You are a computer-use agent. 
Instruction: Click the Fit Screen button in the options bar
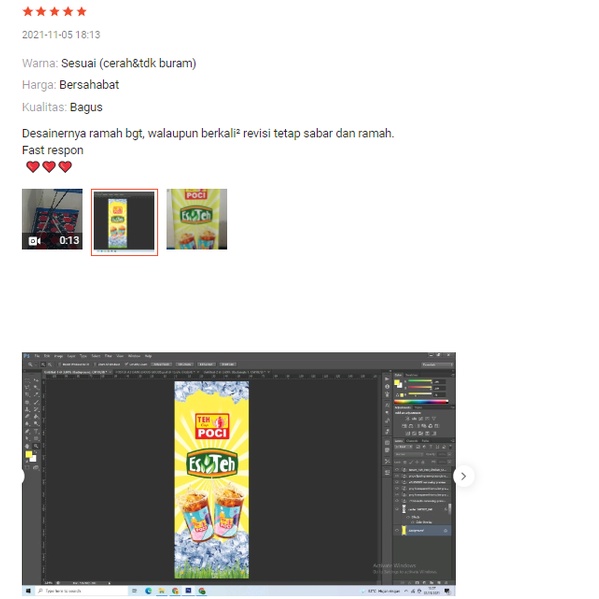[184, 364]
